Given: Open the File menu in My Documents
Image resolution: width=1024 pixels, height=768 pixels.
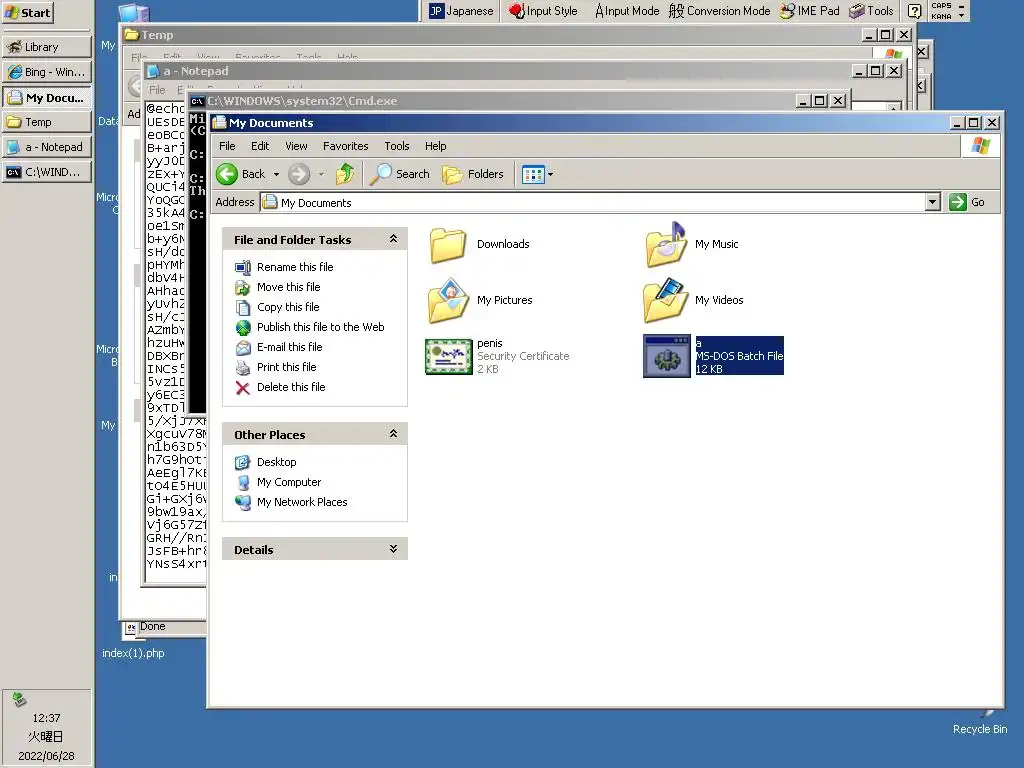Looking at the screenshot, I should 227,146.
